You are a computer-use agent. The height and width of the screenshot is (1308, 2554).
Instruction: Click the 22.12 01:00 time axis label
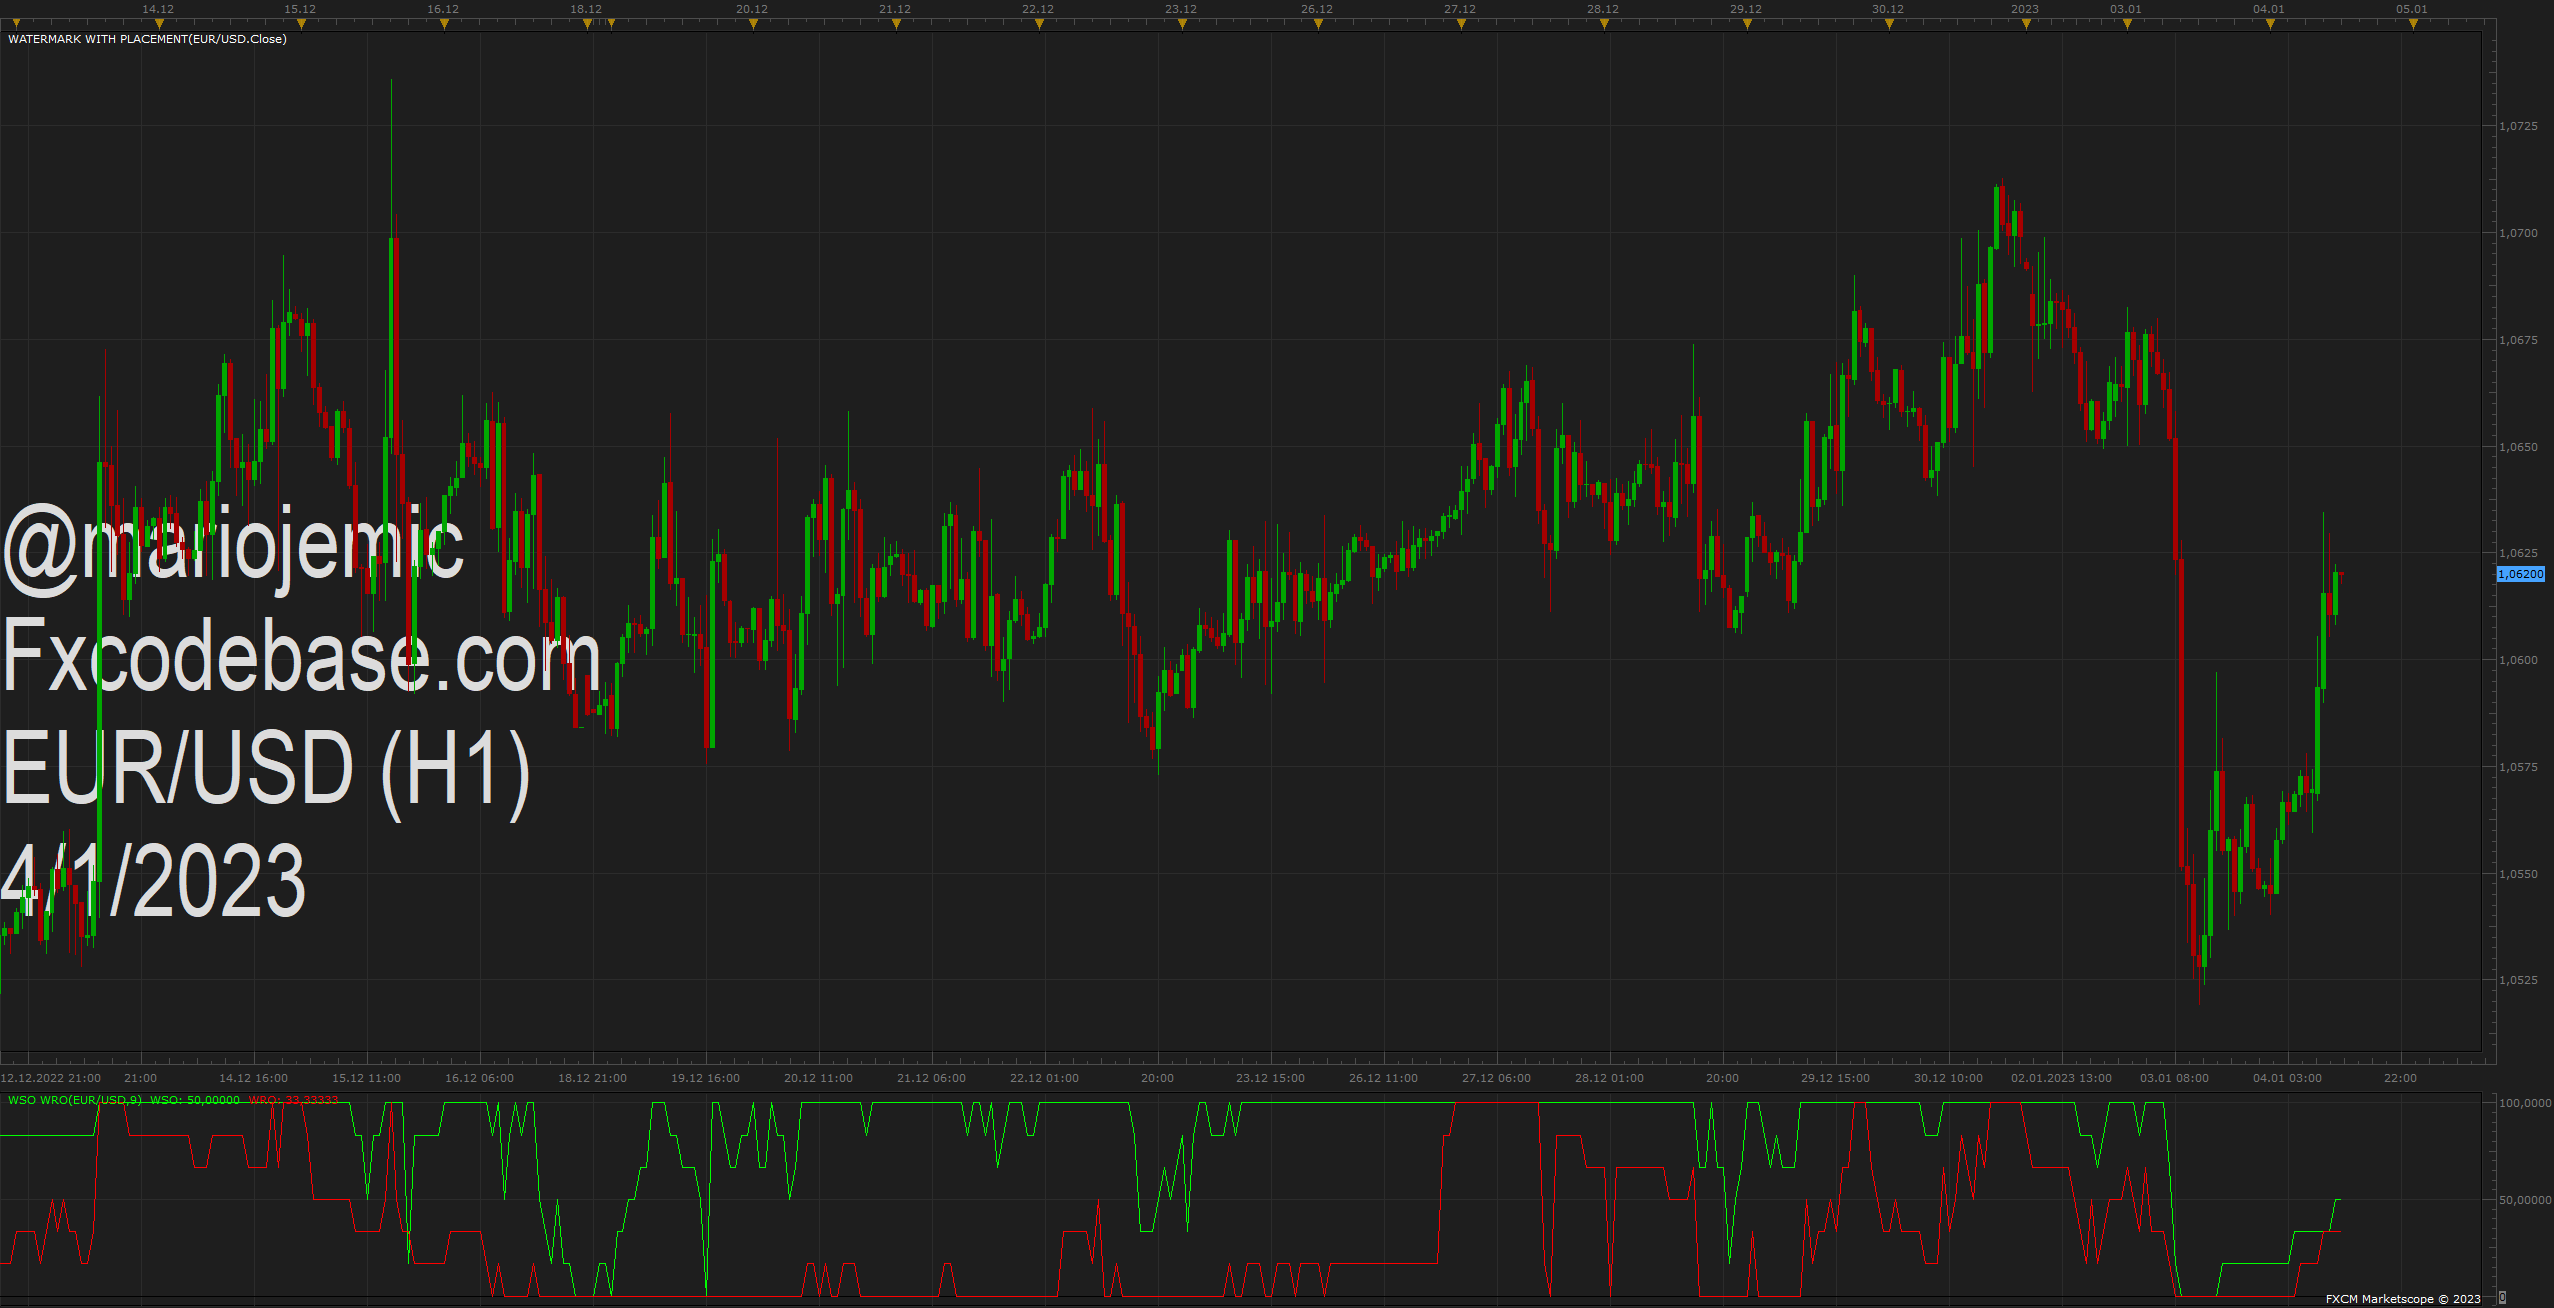pyautogui.click(x=1044, y=1078)
